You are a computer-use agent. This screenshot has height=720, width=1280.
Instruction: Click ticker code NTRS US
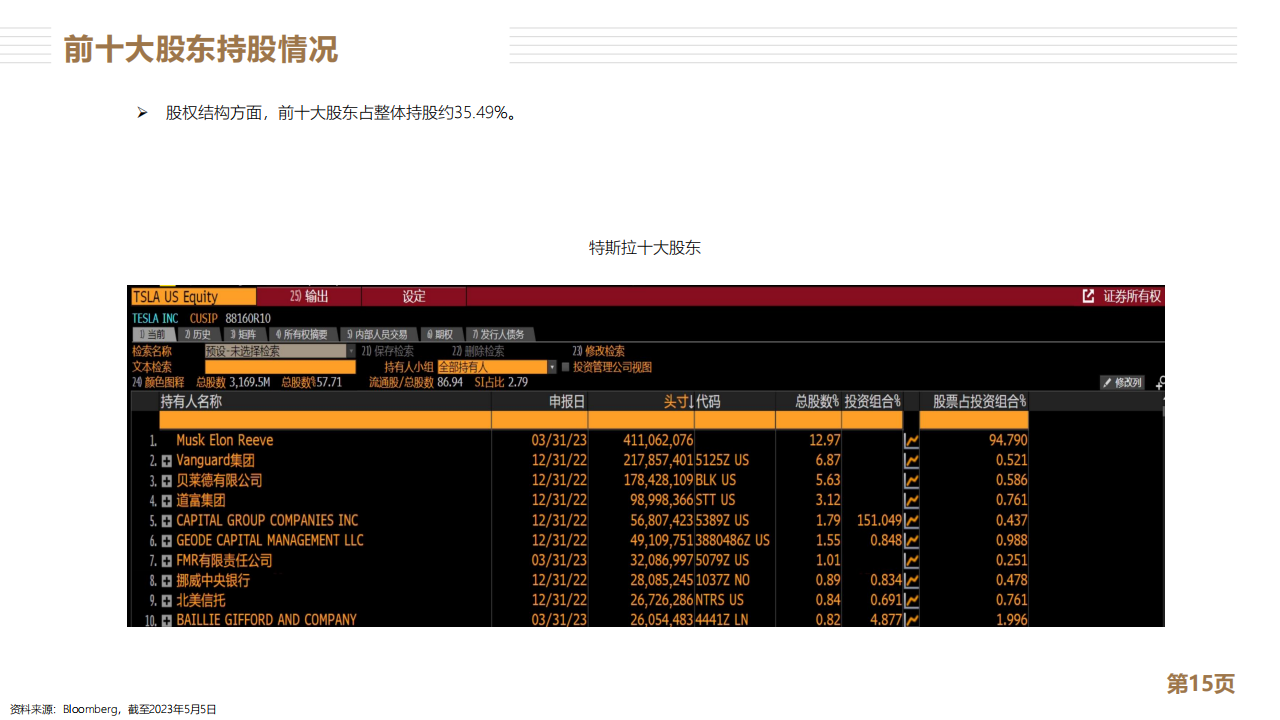pos(720,600)
